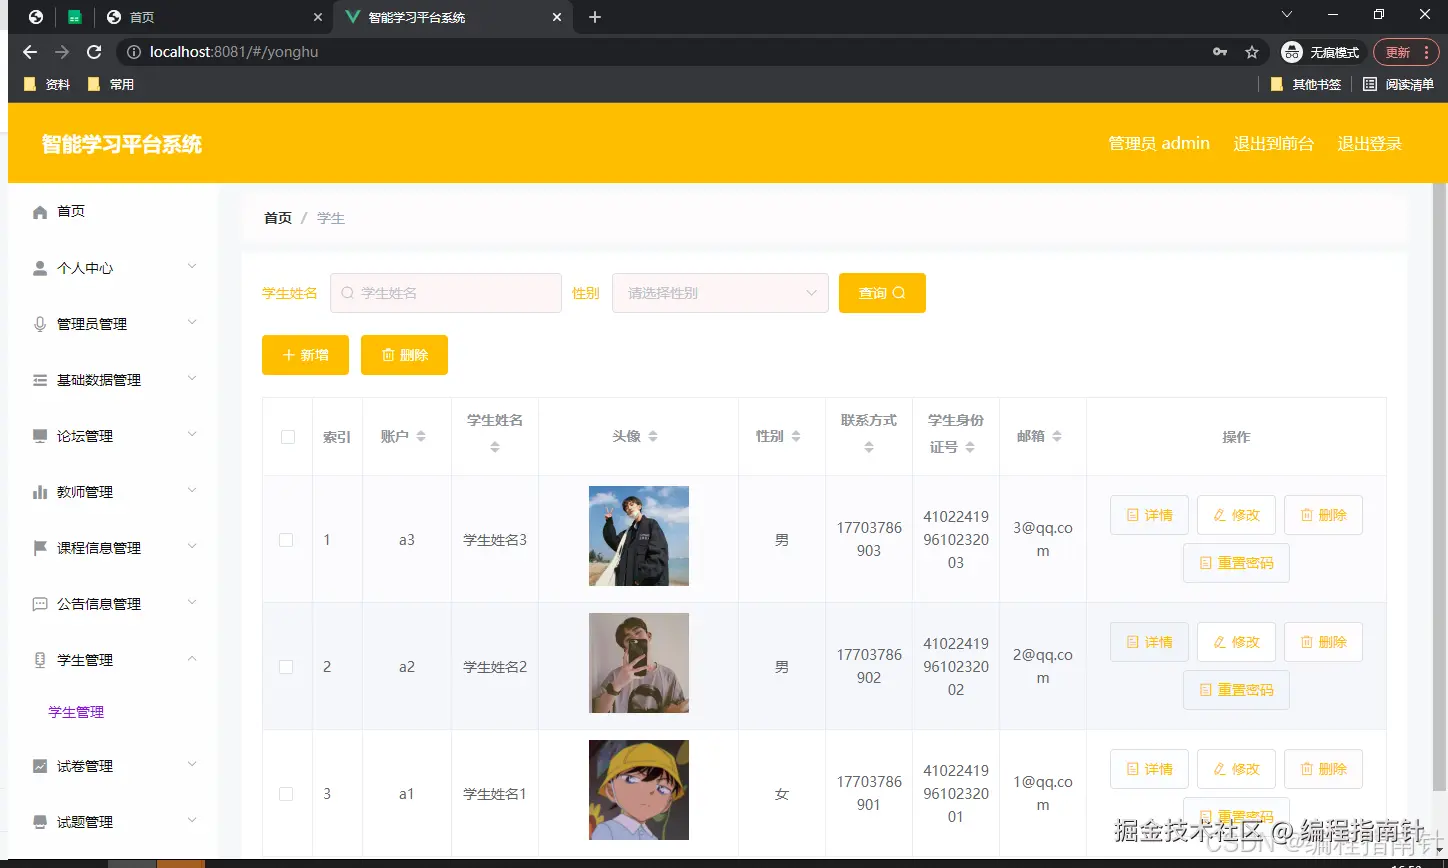Click the microphone icon beside 管理员管理
The width and height of the screenshot is (1448, 868).
[40, 324]
